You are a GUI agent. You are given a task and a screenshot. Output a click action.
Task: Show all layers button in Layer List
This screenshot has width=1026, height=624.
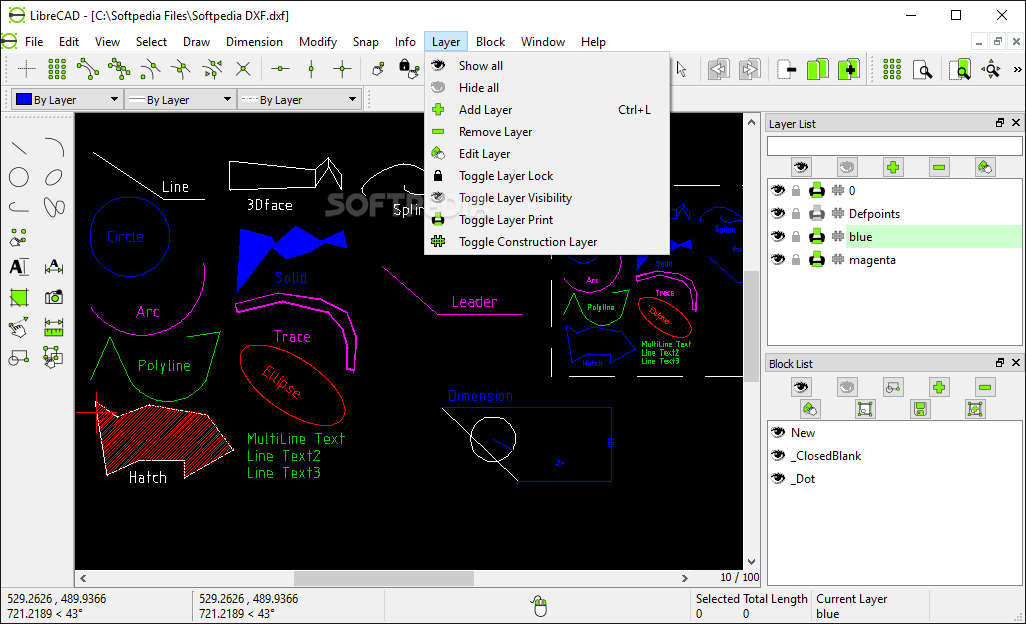tap(800, 167)
